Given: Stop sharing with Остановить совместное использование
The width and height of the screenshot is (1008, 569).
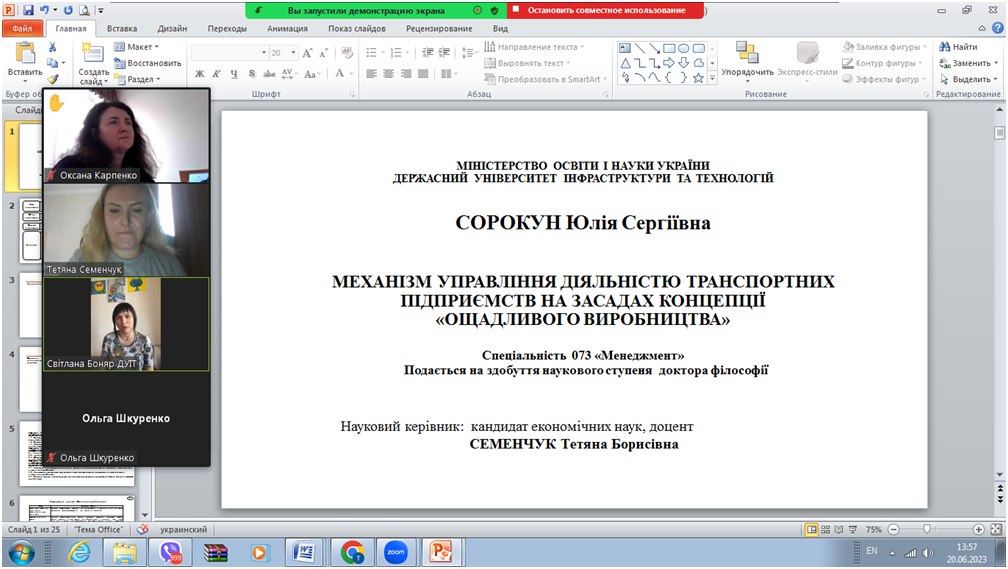Looking at the screenshot, I should click(606, 10).
